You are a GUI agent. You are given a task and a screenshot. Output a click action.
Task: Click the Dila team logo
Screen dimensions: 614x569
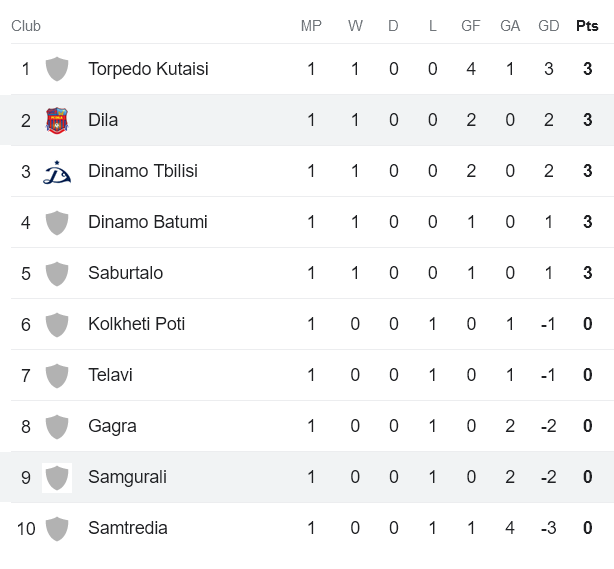(x=57, y=120)
